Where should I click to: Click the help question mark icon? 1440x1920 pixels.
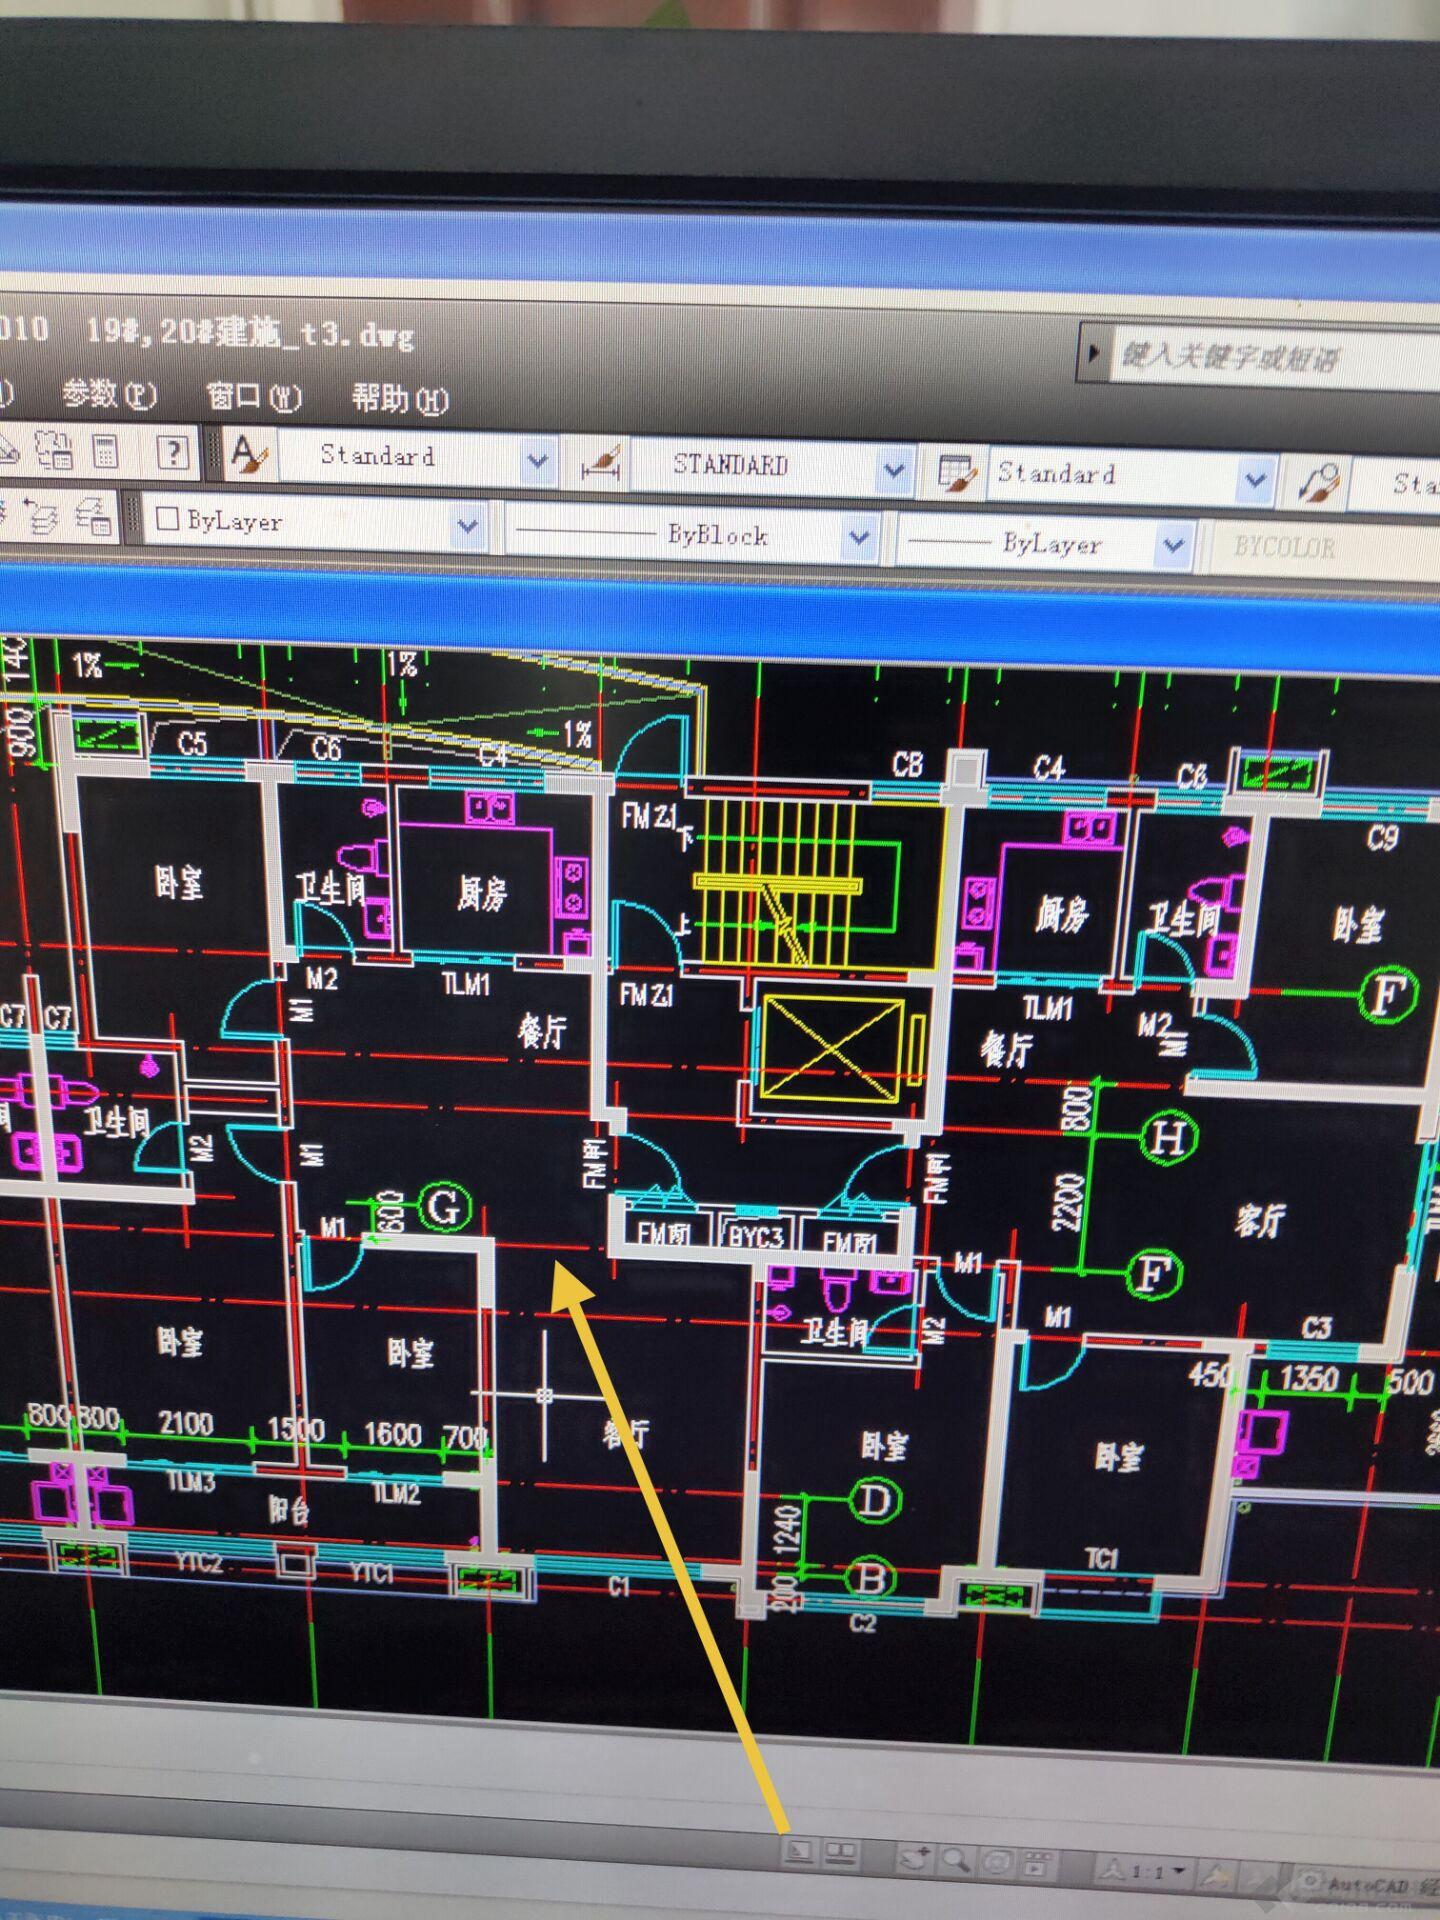click(173, 453)
